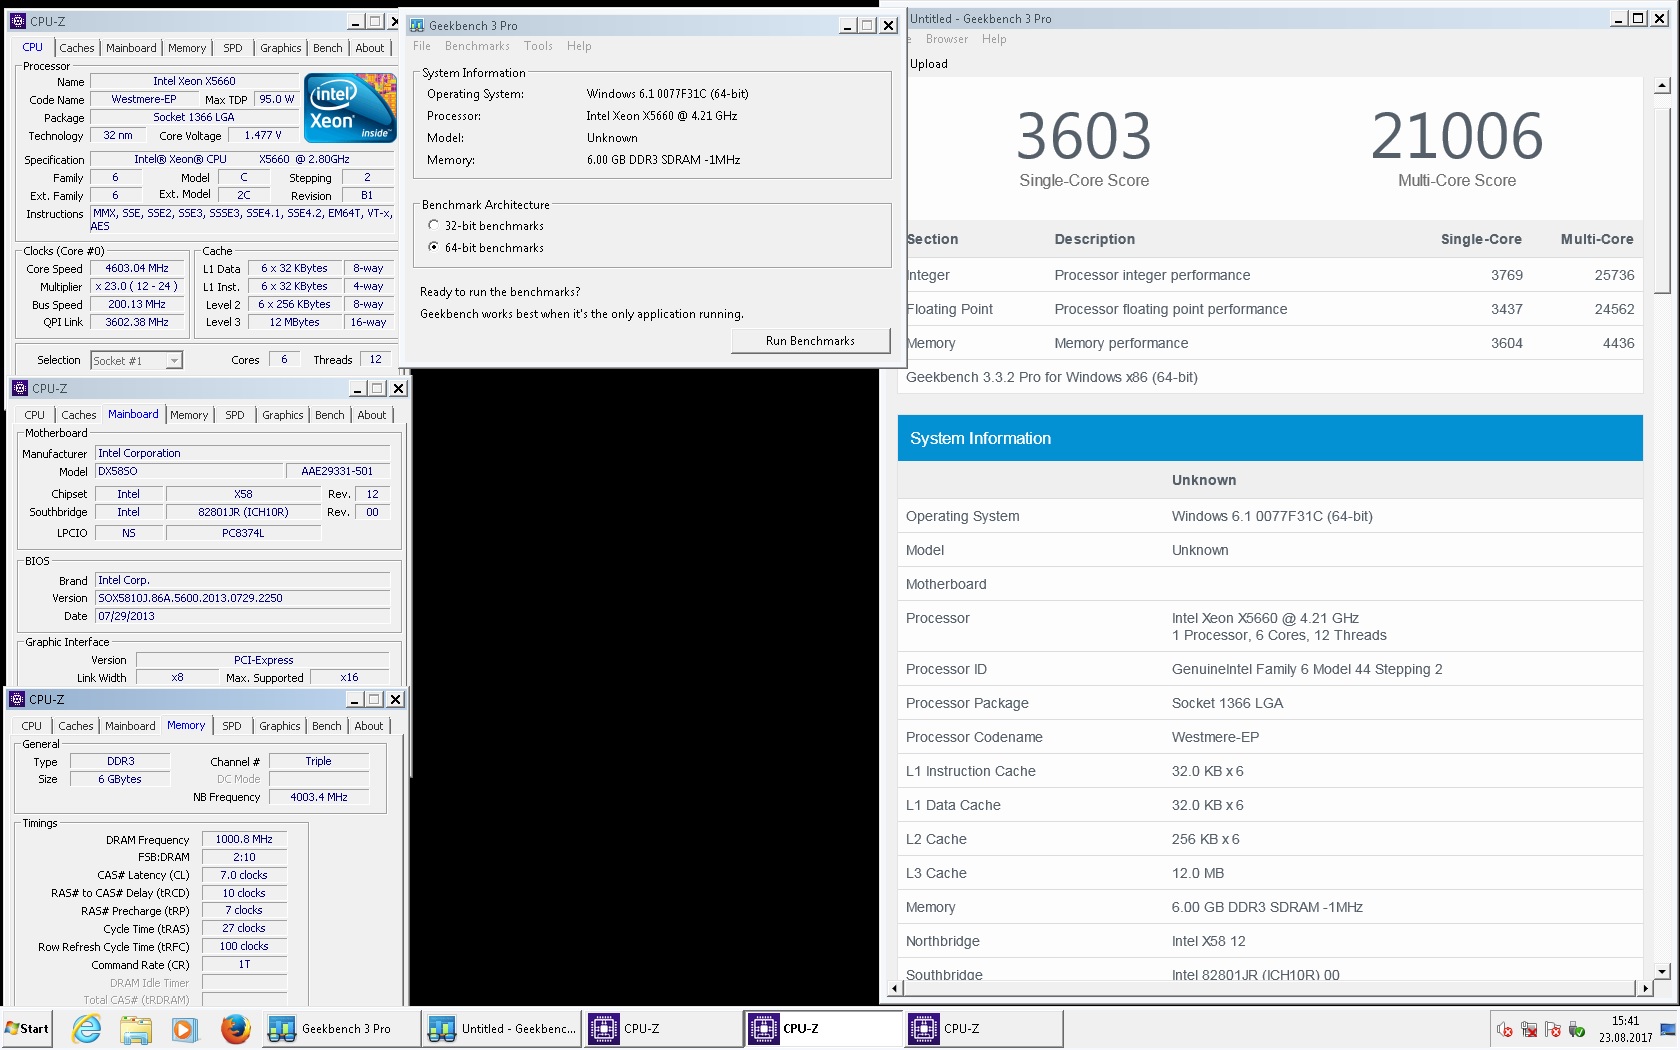Open the Help menu in Geekbench 3 Pro

(x=579, y=46)
